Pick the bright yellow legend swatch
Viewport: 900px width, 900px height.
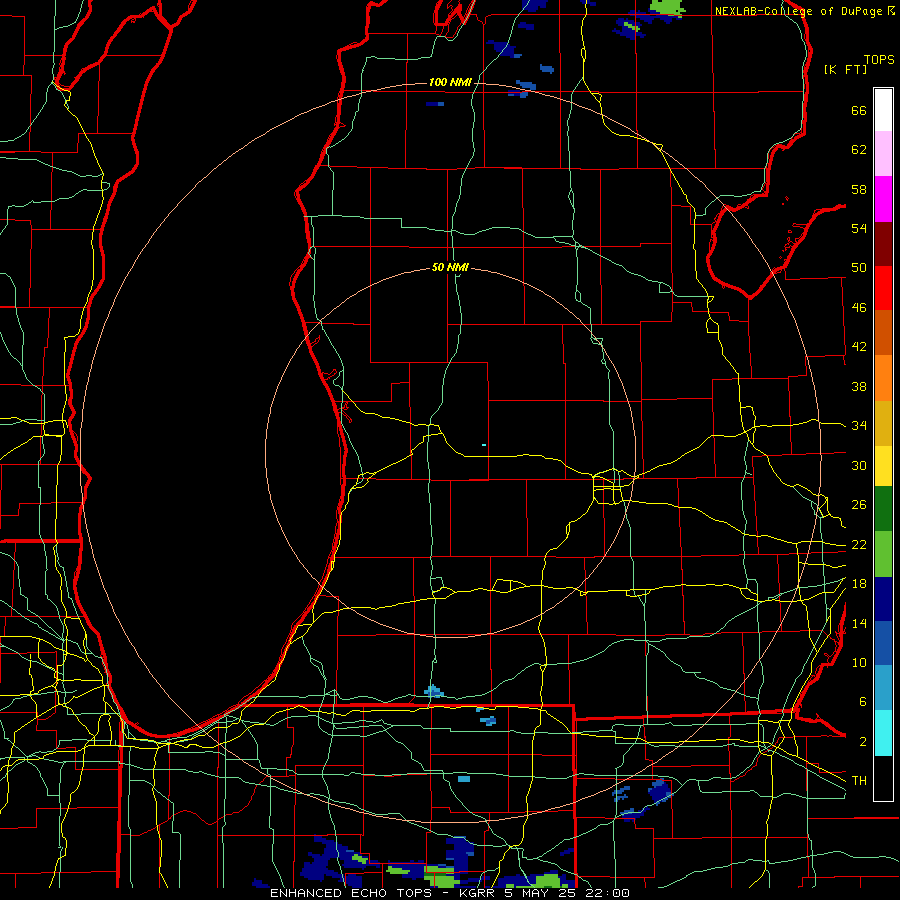(x=883, y=466)
